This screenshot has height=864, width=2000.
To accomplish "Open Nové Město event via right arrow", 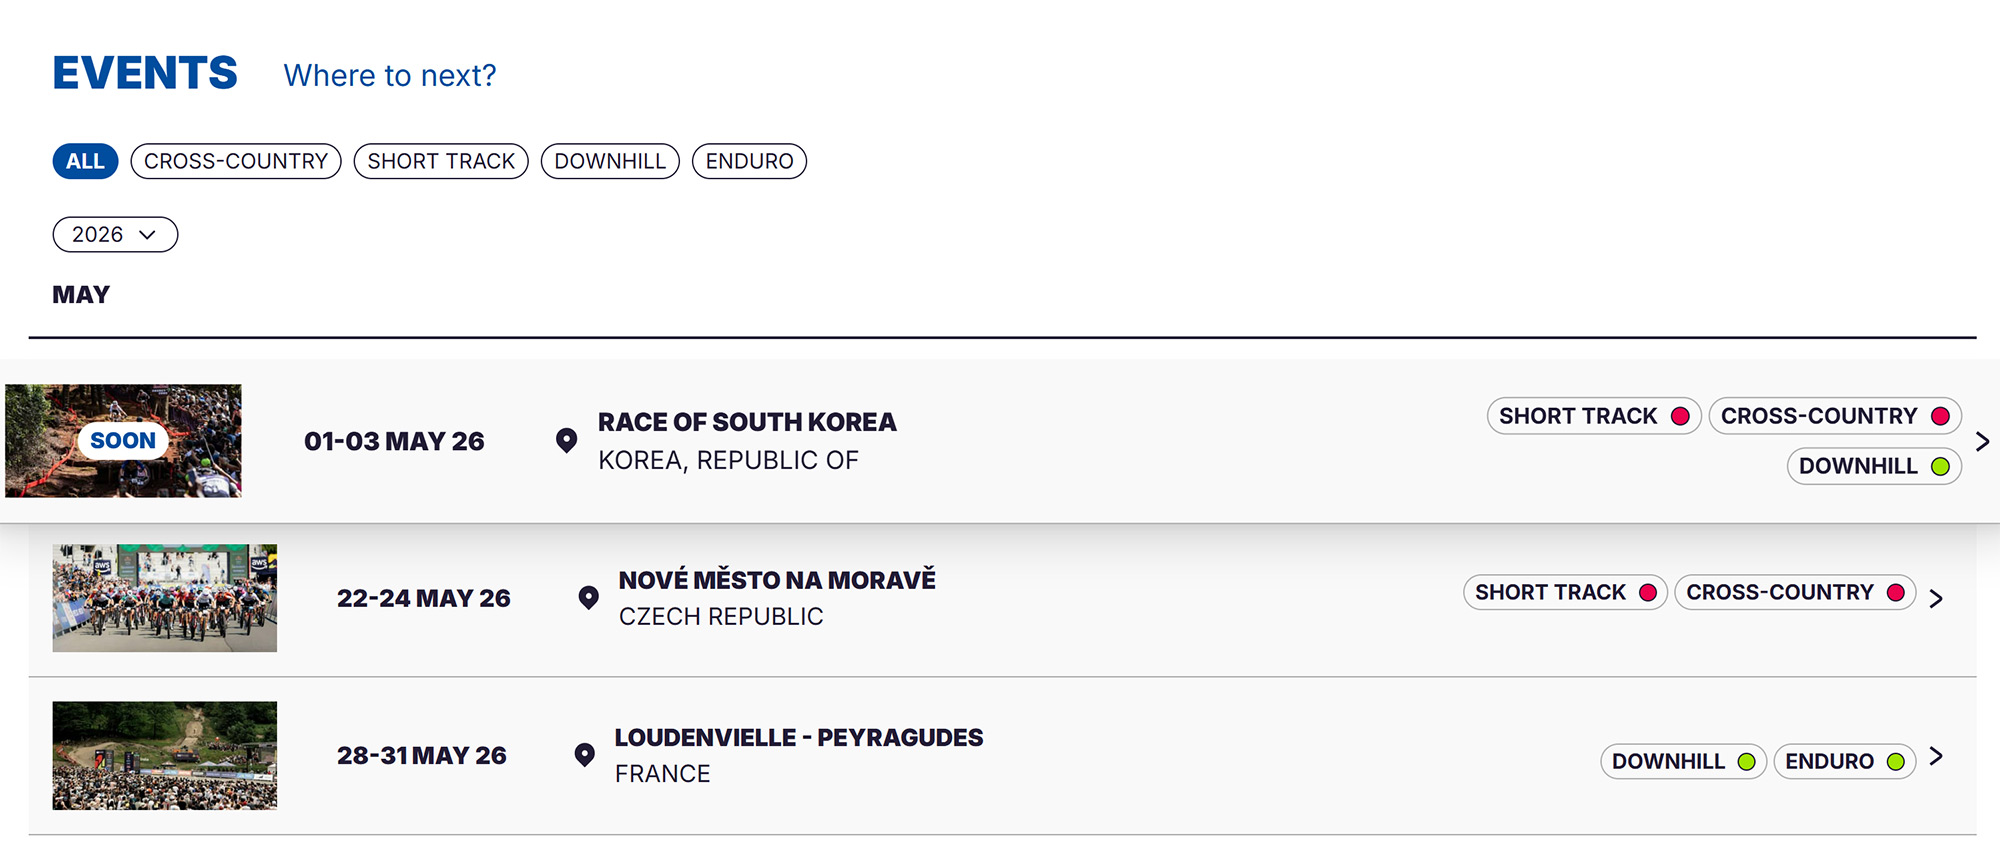I will pyautogui.click(x=1936, y=598).
